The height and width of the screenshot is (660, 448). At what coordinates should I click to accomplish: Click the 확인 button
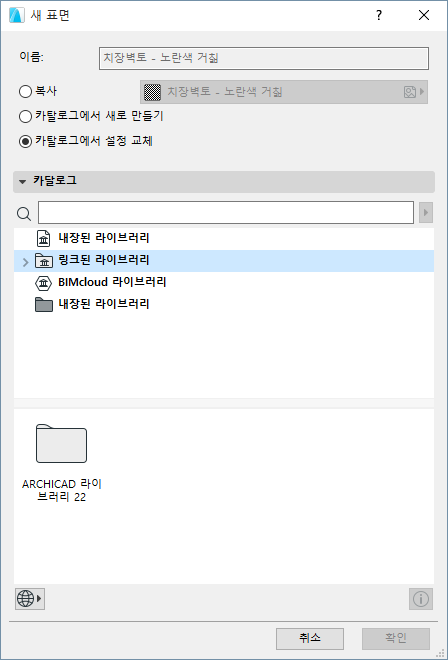pos(396,639)
